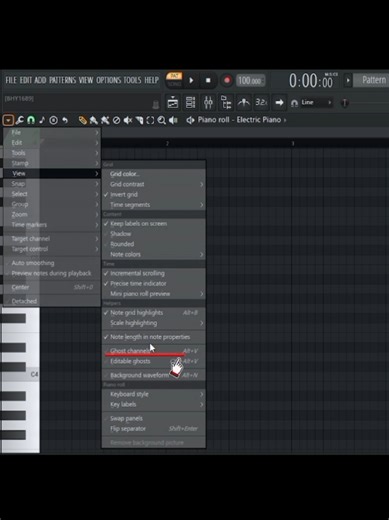Select the Mute tool speaker icon
The width and height of the screenshot is (389, 520).
tap(128, 120)
